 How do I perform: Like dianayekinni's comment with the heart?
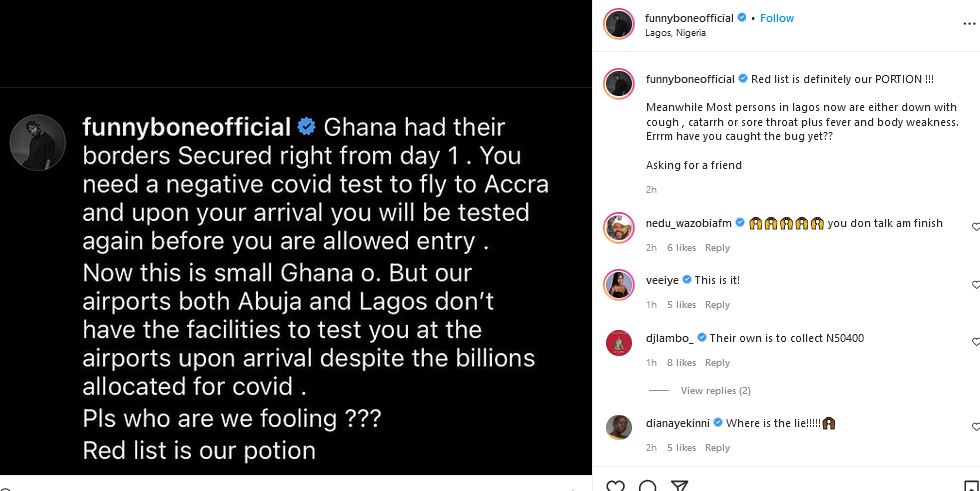(x=975, y=428)
